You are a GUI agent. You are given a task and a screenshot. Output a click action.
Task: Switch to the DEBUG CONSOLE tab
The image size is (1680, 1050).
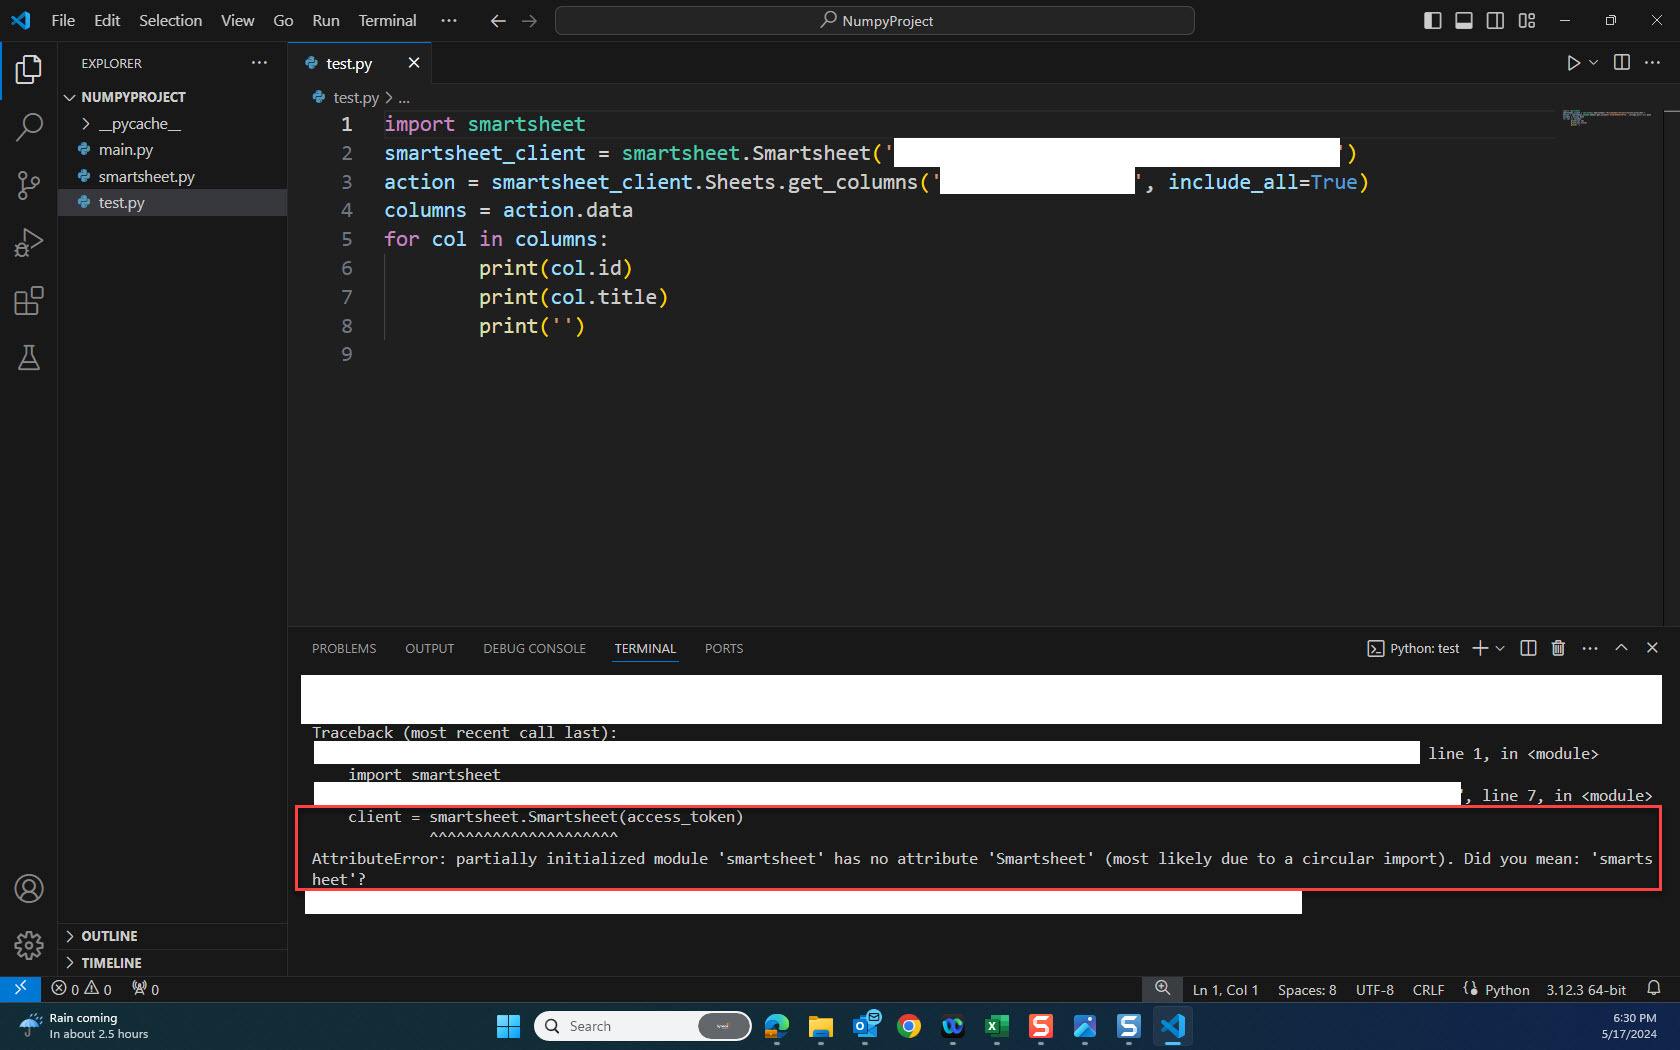[x=535, y=649]
